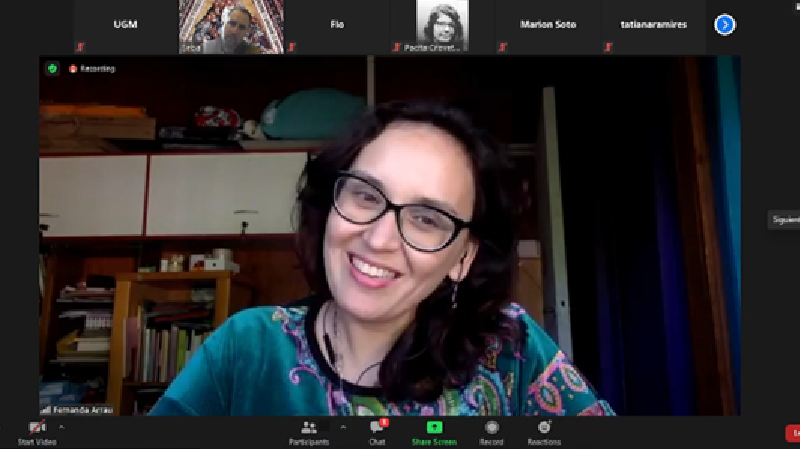Viewport: 800px width, 449px height.
Task: Expand video options caret beside Start Video
Action: tap(61, 427)
